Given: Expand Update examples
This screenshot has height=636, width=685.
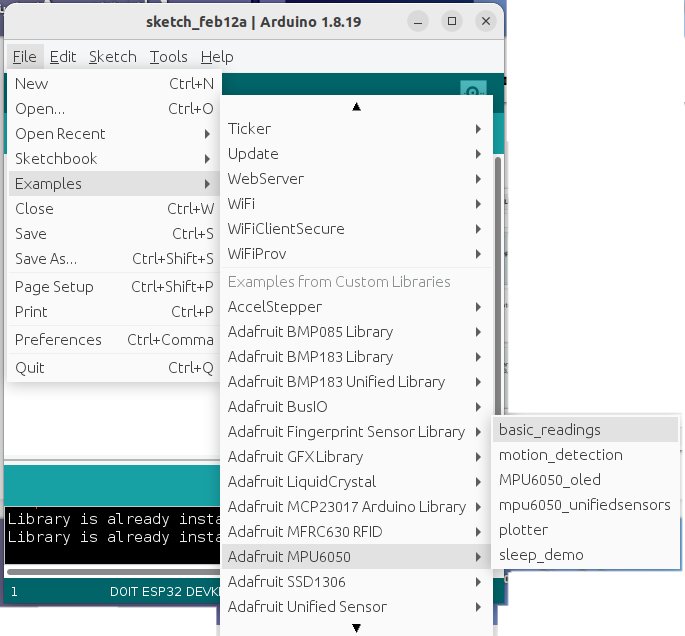Looking at the screenshot, I should tap(356, 154).
